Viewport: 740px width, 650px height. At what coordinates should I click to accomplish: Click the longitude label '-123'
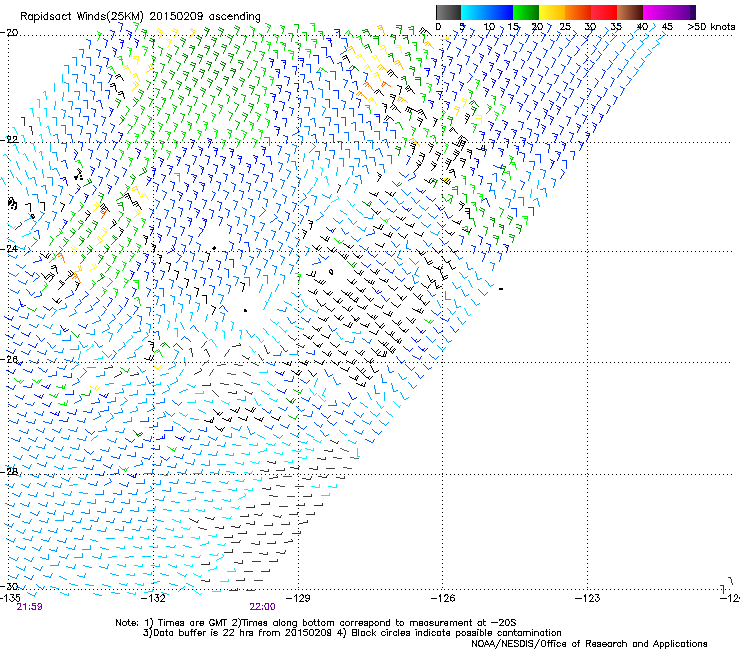pos(588,598)
